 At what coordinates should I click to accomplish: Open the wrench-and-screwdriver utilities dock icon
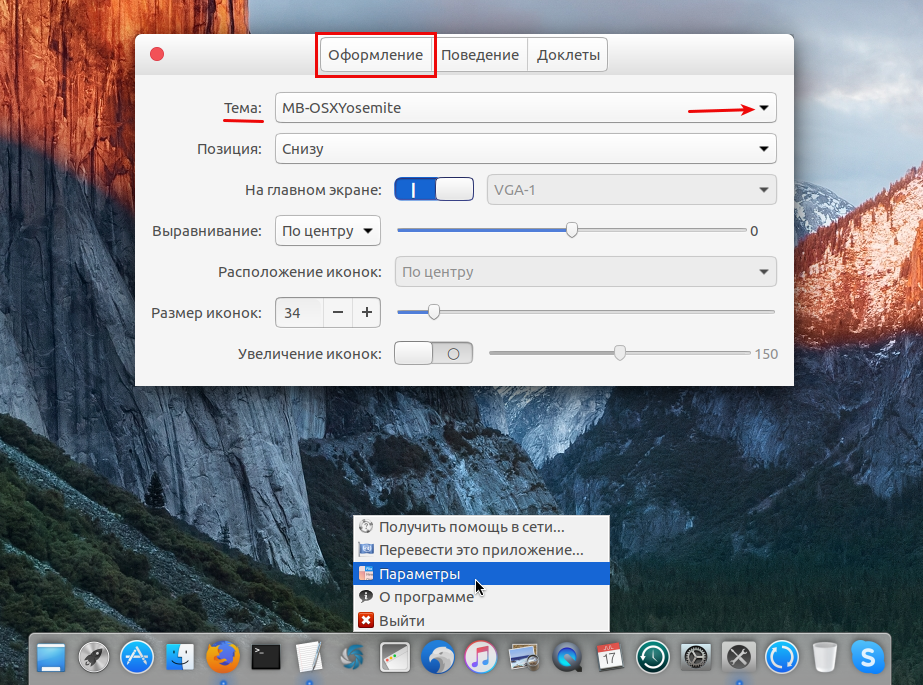tap(739, 657)
